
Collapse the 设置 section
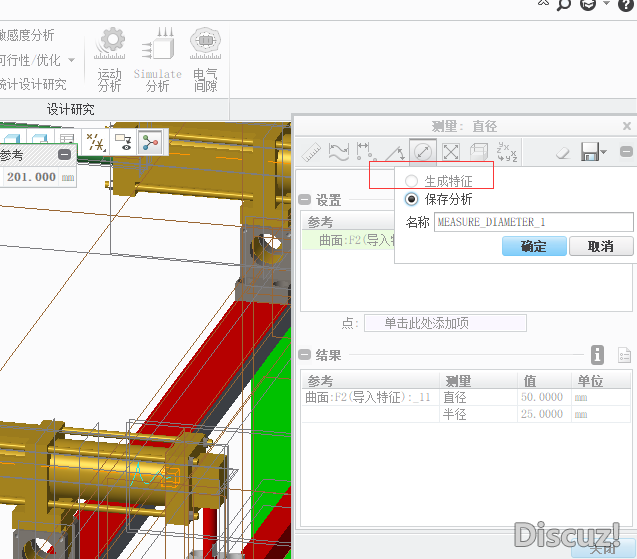(x=304, y=199)
